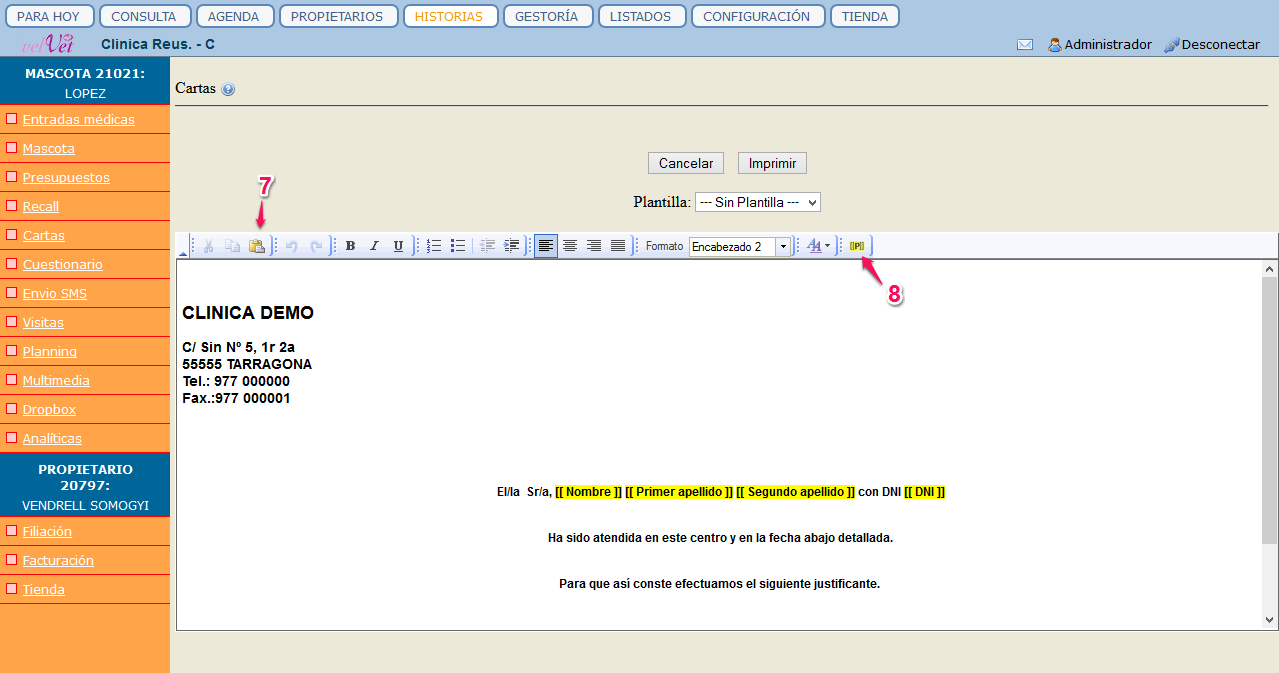
Task: Open the Plantilla dropdown
Action: [x=757, y=202]
